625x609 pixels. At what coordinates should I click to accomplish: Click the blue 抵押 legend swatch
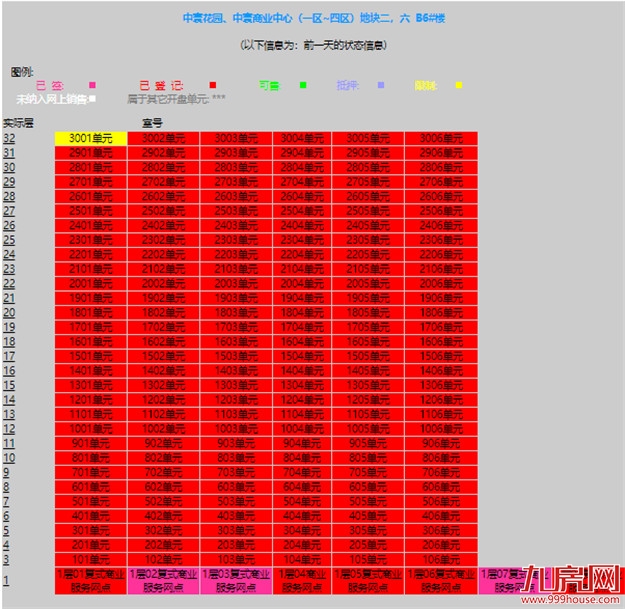coord(381,86)
